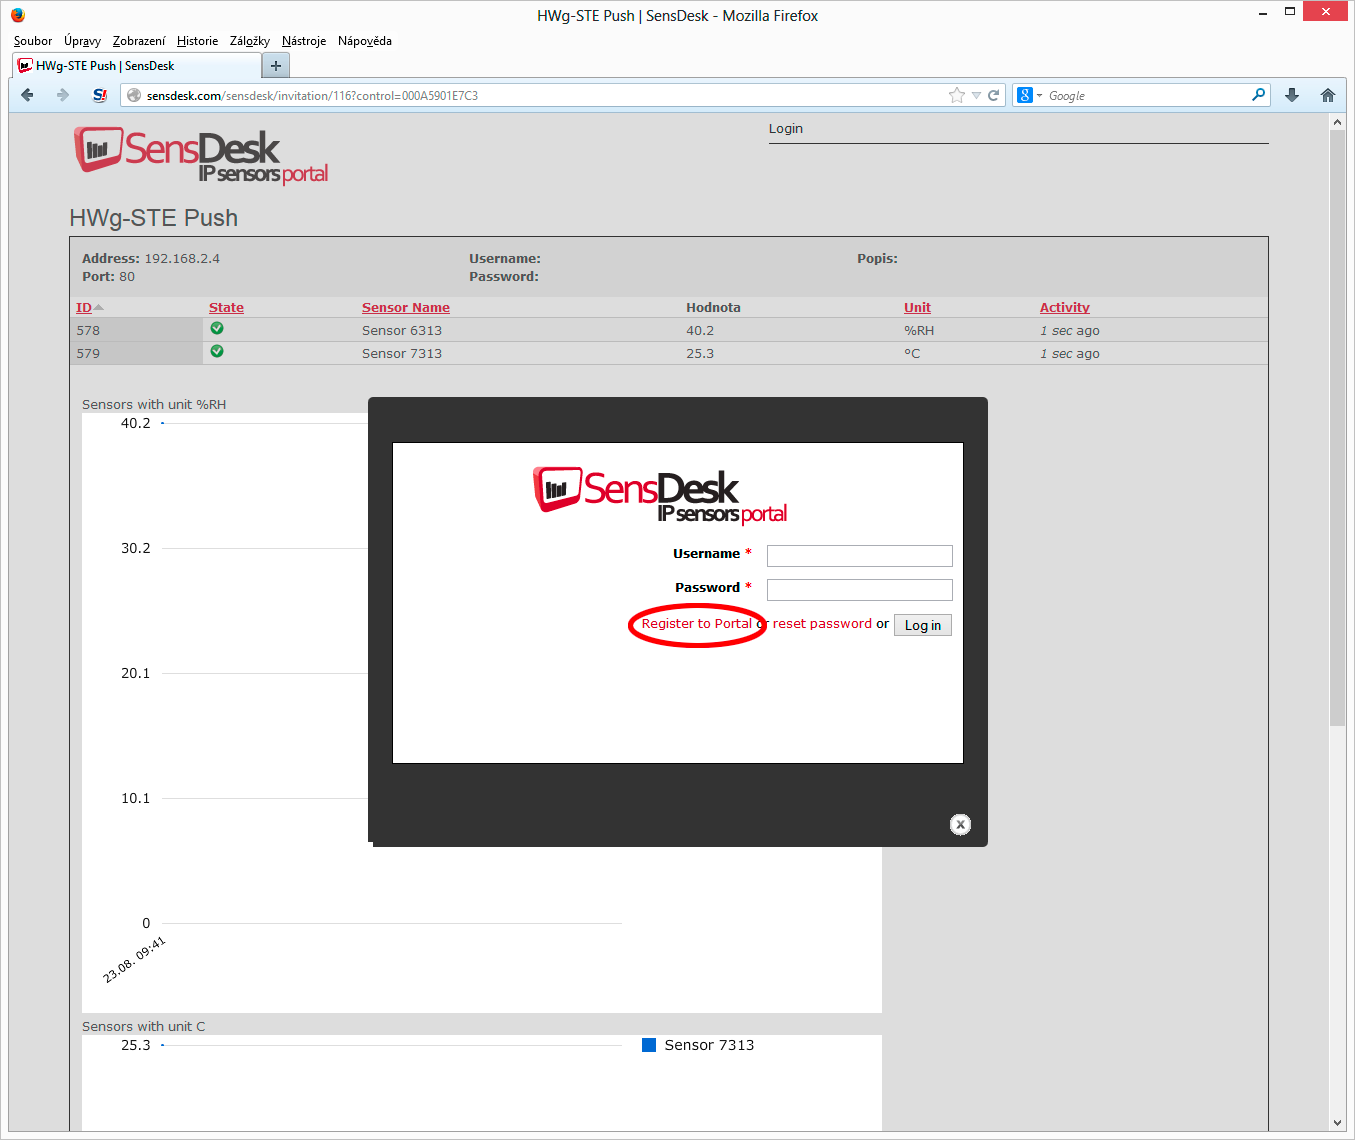Click Sensor 6313 name cell
The height and width of the screenshot is (1140, 1355).
(x=402, y=330)
